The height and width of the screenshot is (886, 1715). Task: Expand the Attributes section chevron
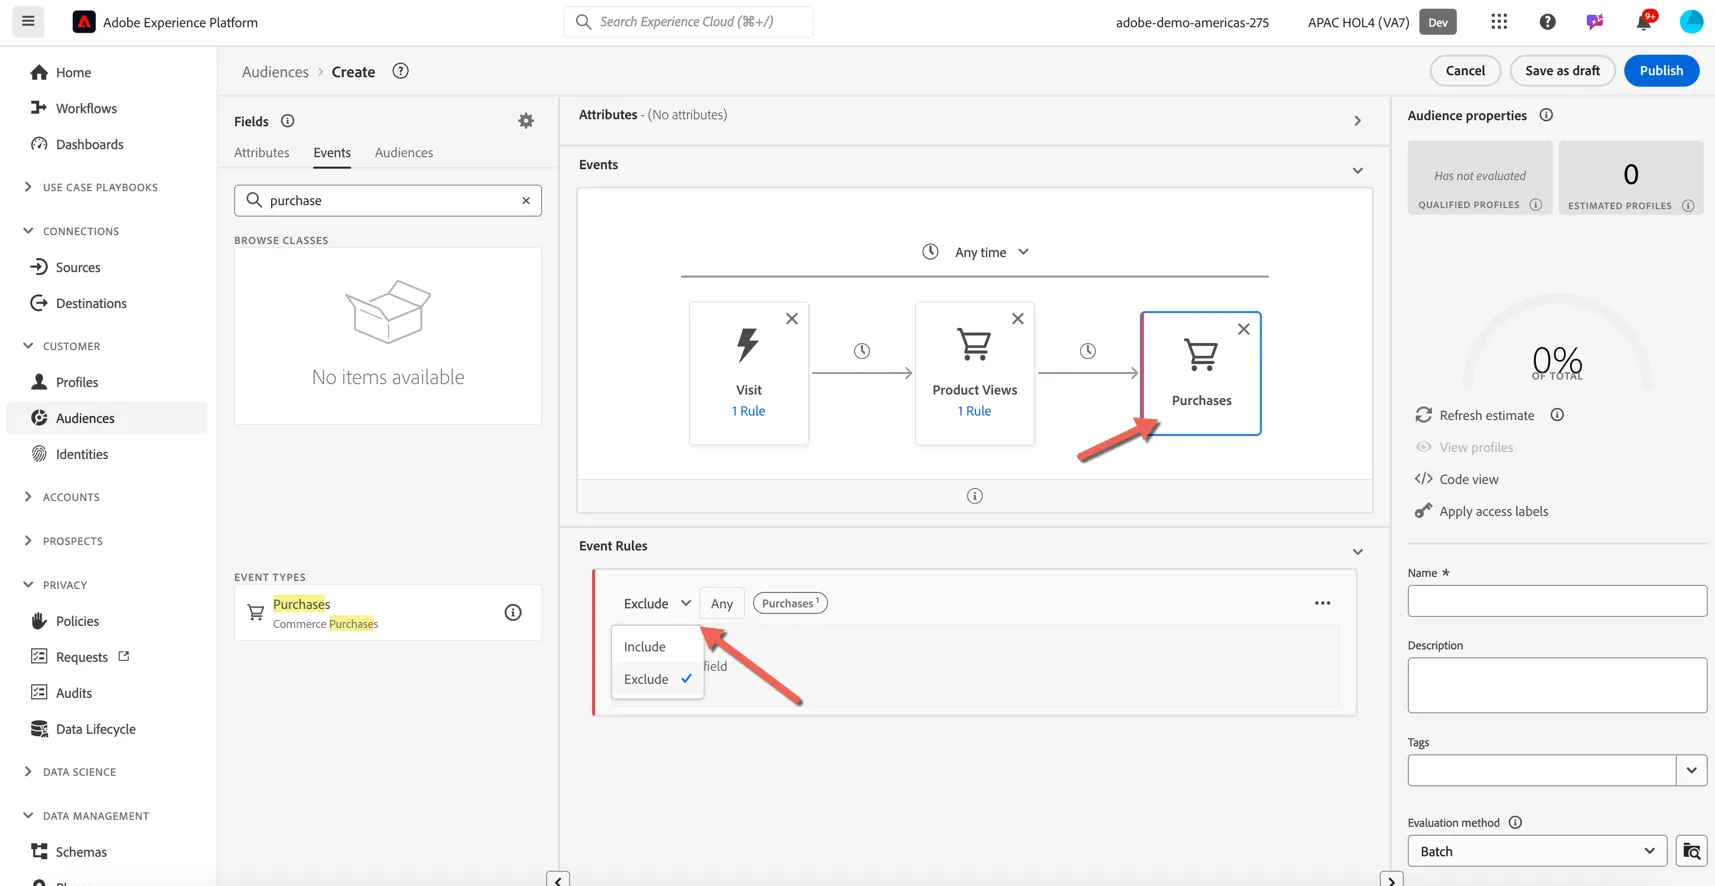tap(1357, 121)
